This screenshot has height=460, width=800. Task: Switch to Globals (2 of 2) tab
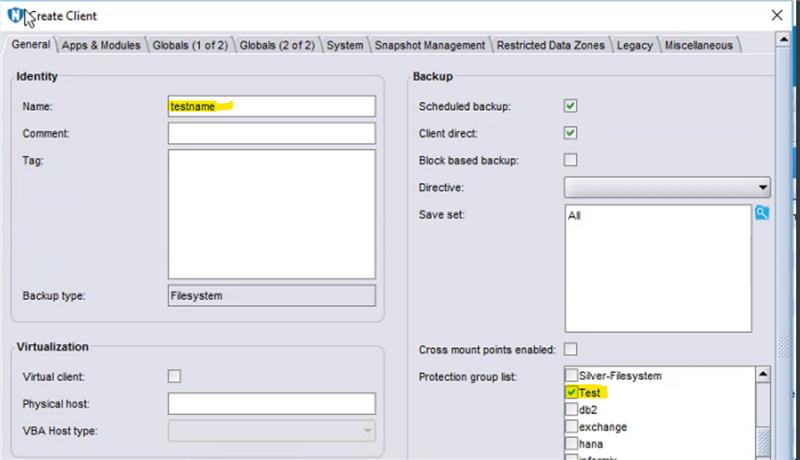[277, 45]
